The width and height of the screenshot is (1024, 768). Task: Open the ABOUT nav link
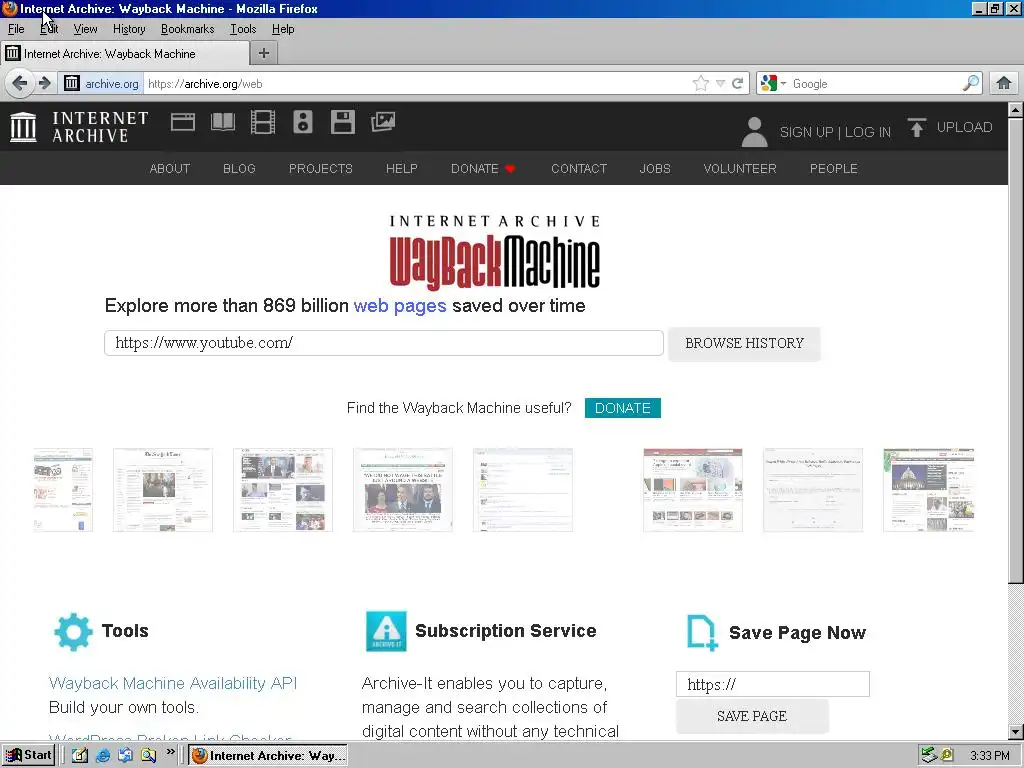click(170, 168)
